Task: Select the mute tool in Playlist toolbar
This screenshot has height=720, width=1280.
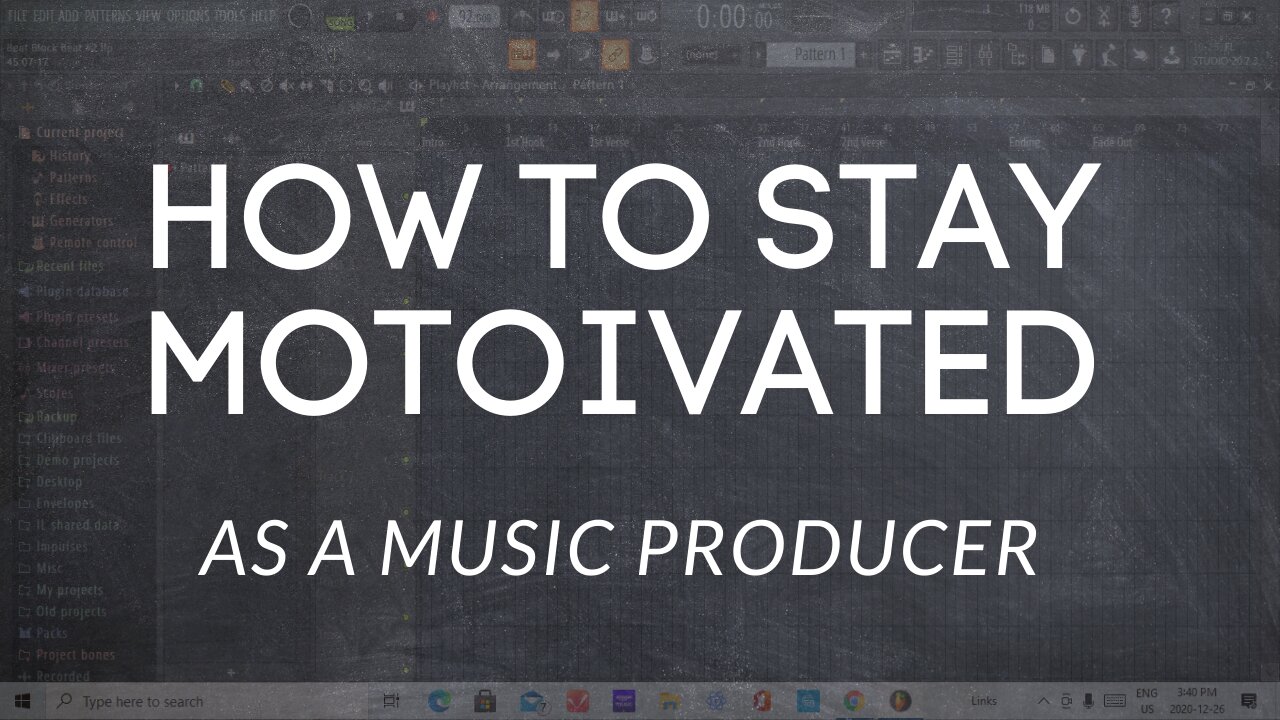Action: (287, 86)
